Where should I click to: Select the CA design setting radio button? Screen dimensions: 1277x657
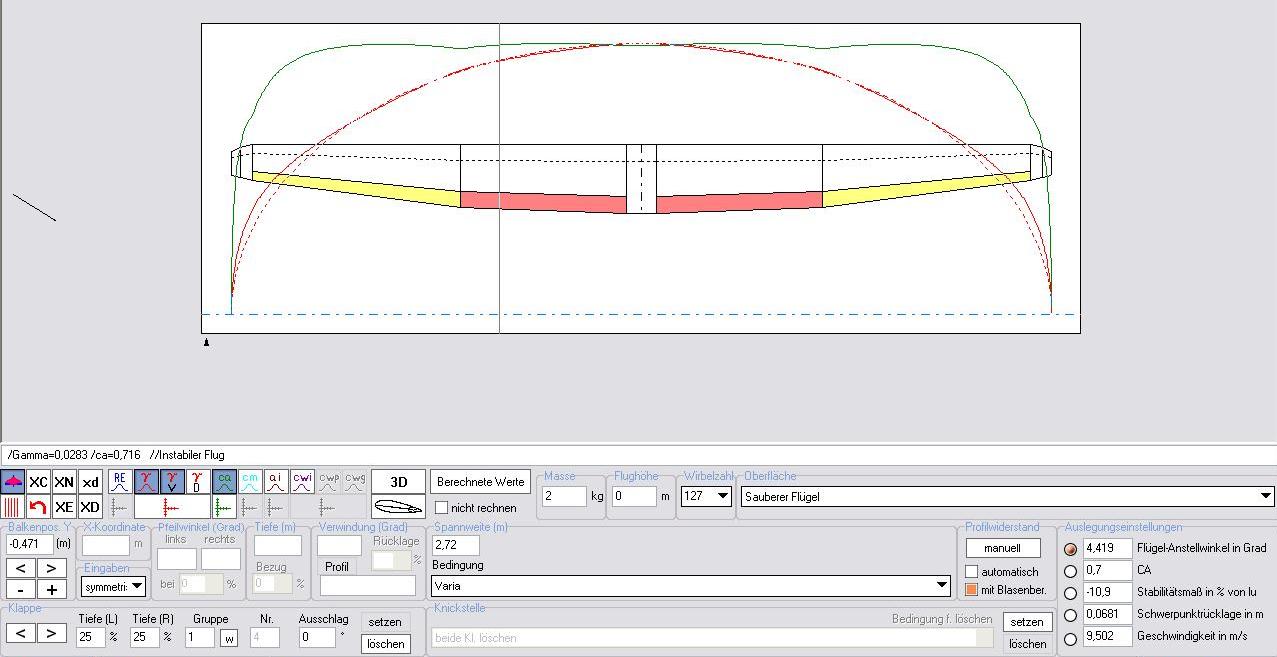point(1071,571)
